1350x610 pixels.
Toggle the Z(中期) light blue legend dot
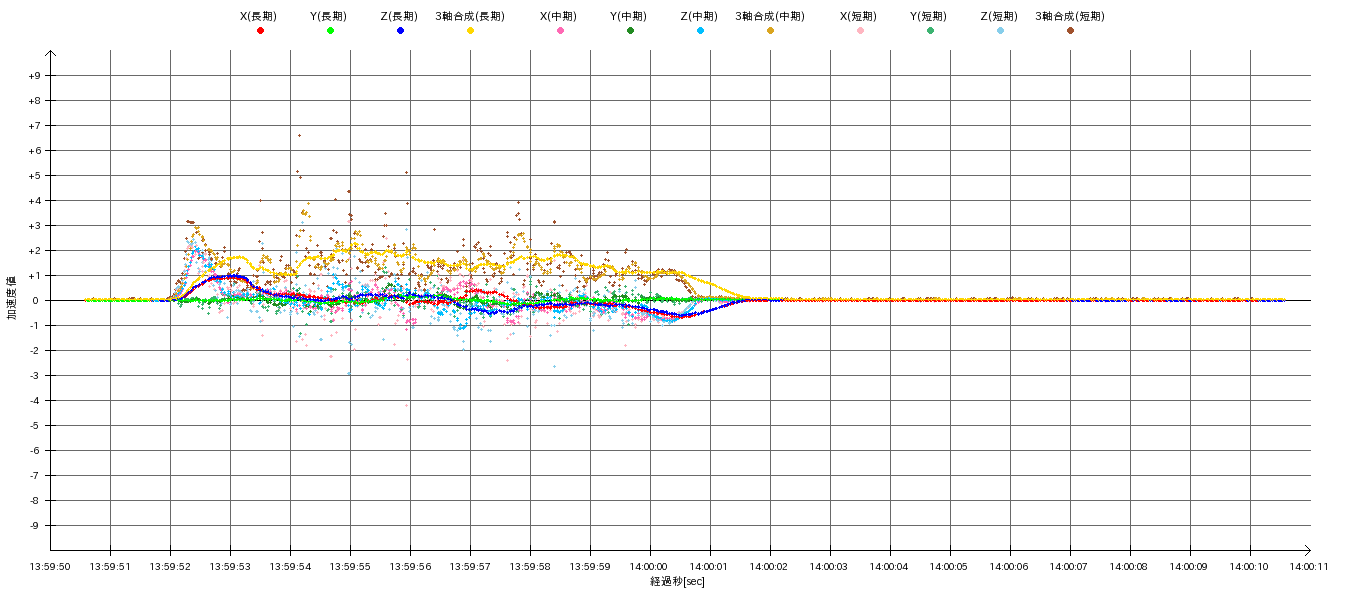tap(700, 31)
